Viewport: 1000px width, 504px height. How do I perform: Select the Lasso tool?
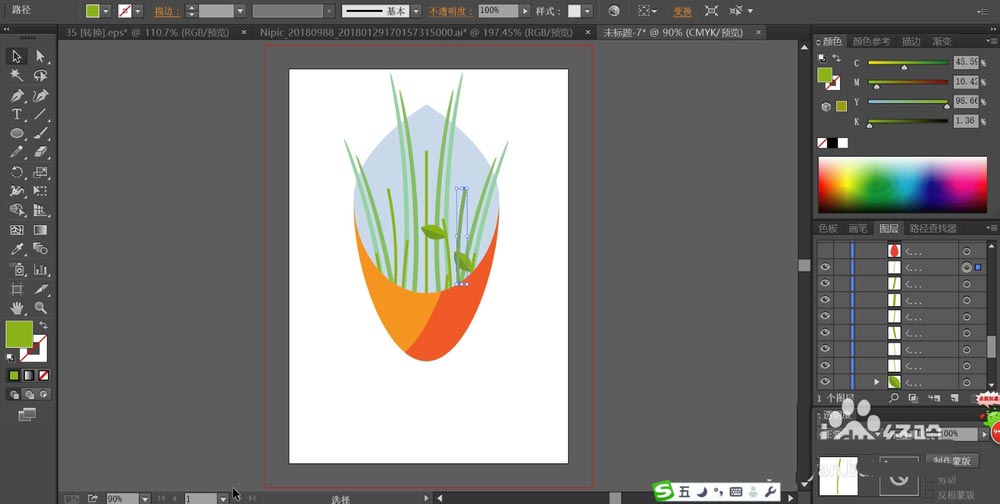coord(40,76)
